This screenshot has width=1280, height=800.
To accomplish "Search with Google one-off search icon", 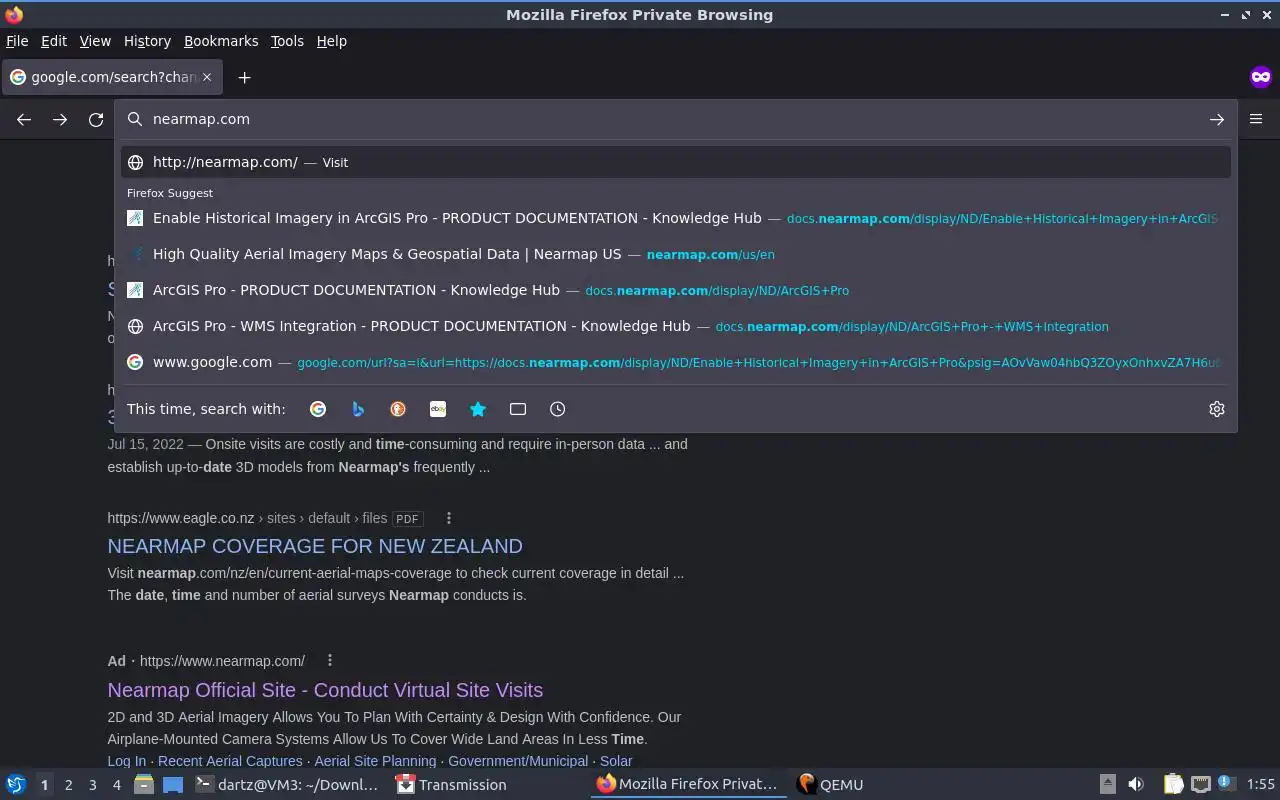I will [318, 409].
